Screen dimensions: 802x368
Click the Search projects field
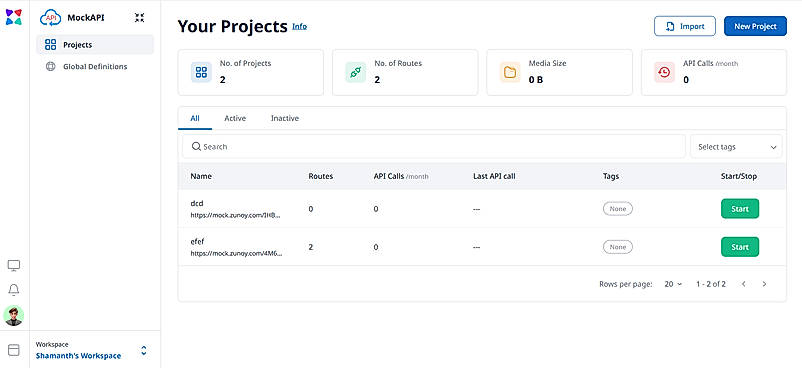point(434,146)
